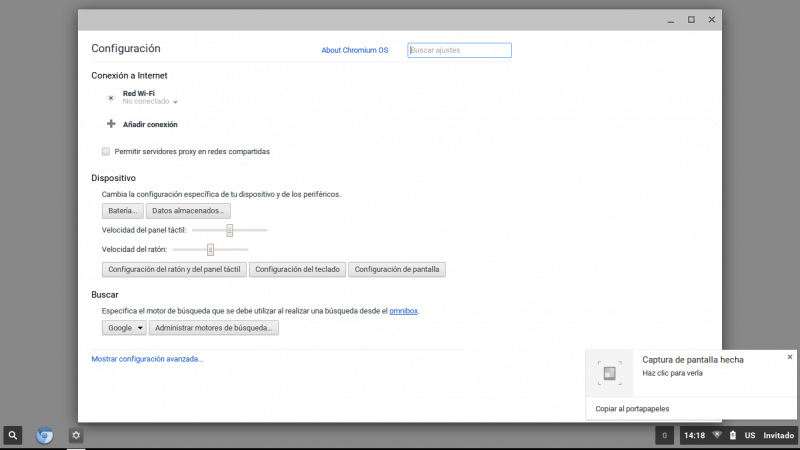The height and width of the screenshot is (450, 800).
Task: Click the plus icon beside Añadir conexión
Action: click(111, 123)
